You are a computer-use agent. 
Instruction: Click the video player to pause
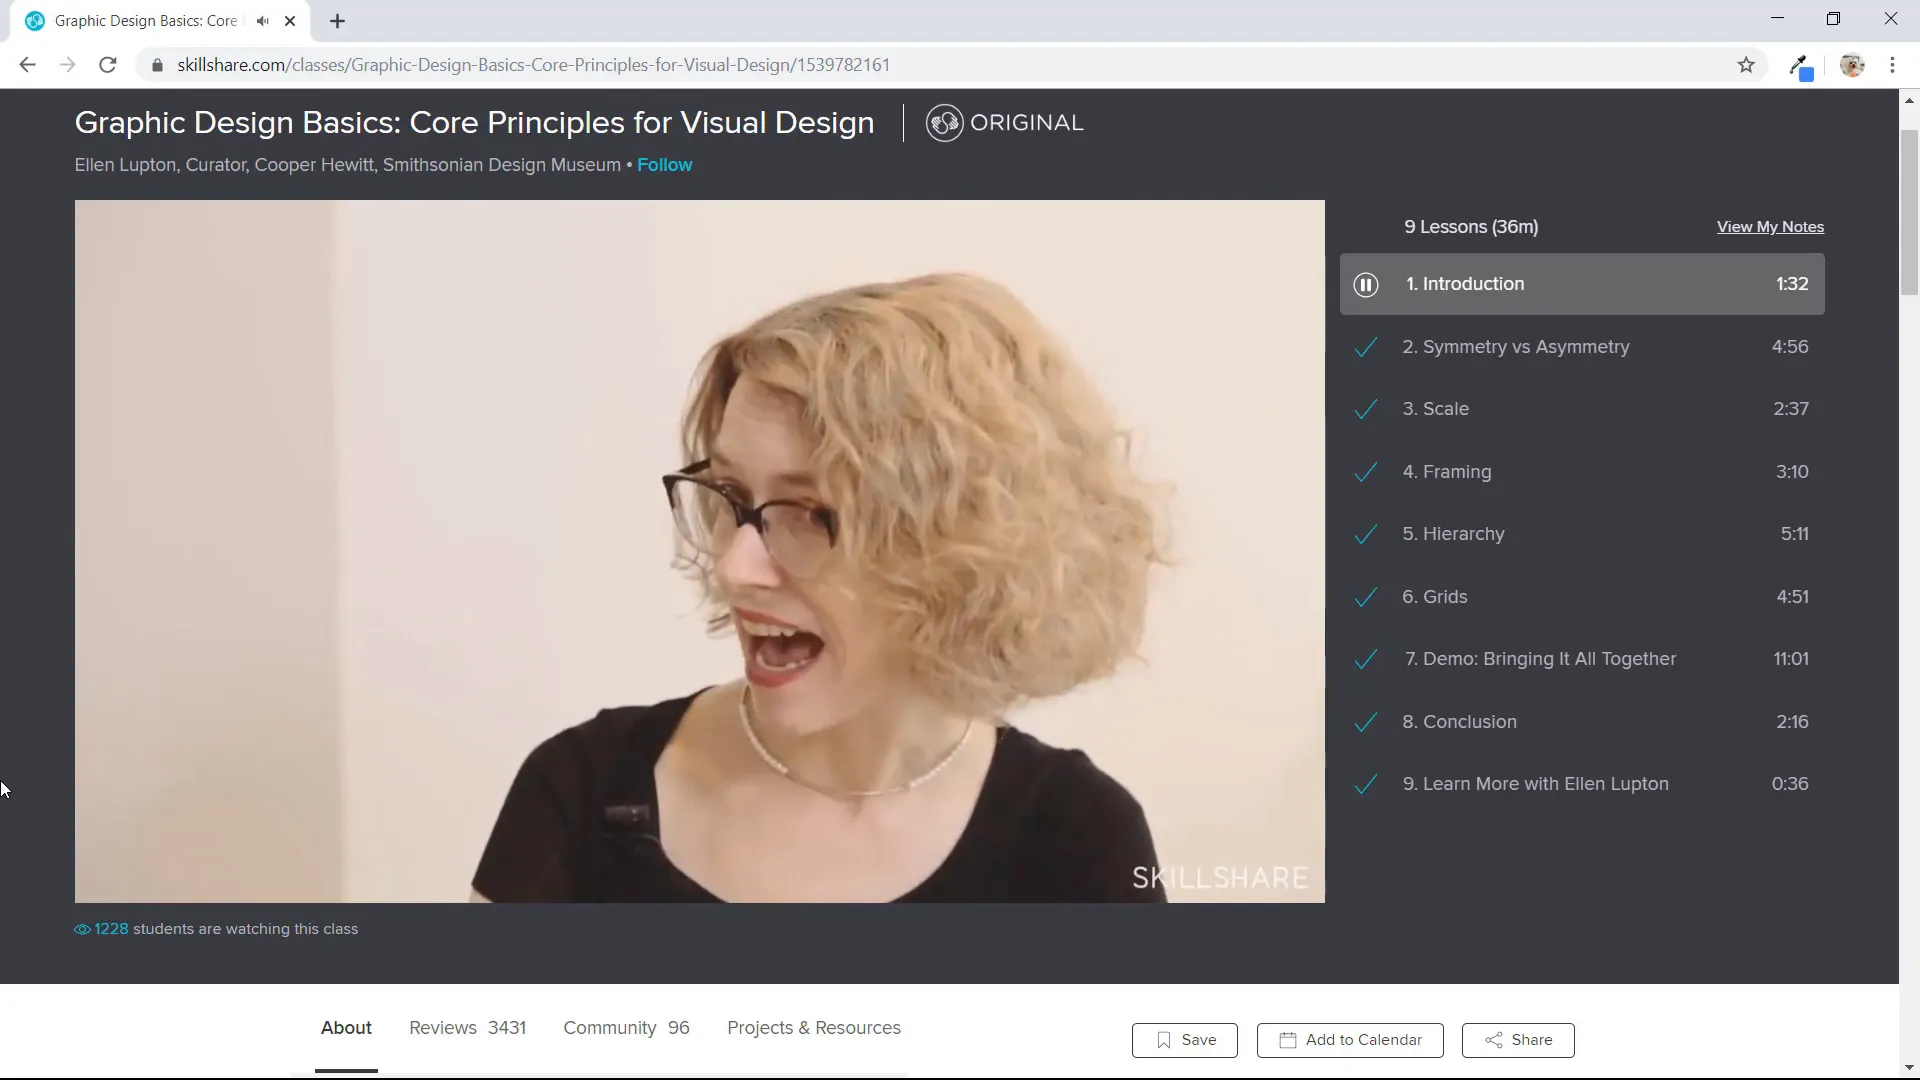point(700,552)
